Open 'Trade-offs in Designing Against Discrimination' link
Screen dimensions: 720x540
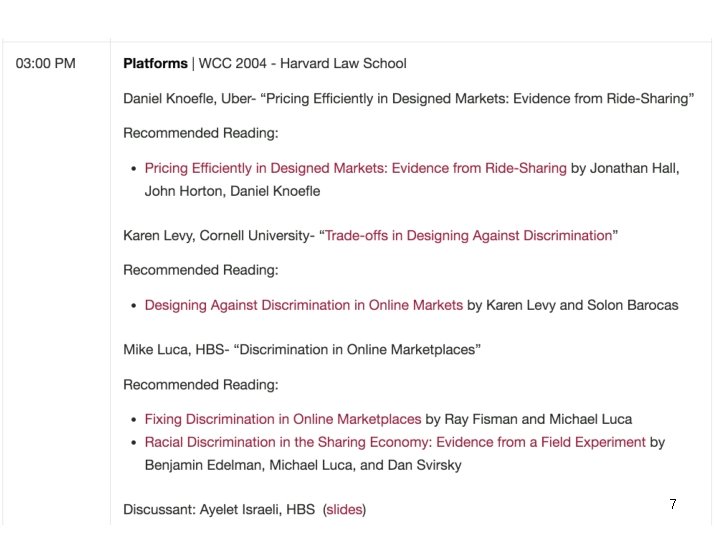(468, 236)
